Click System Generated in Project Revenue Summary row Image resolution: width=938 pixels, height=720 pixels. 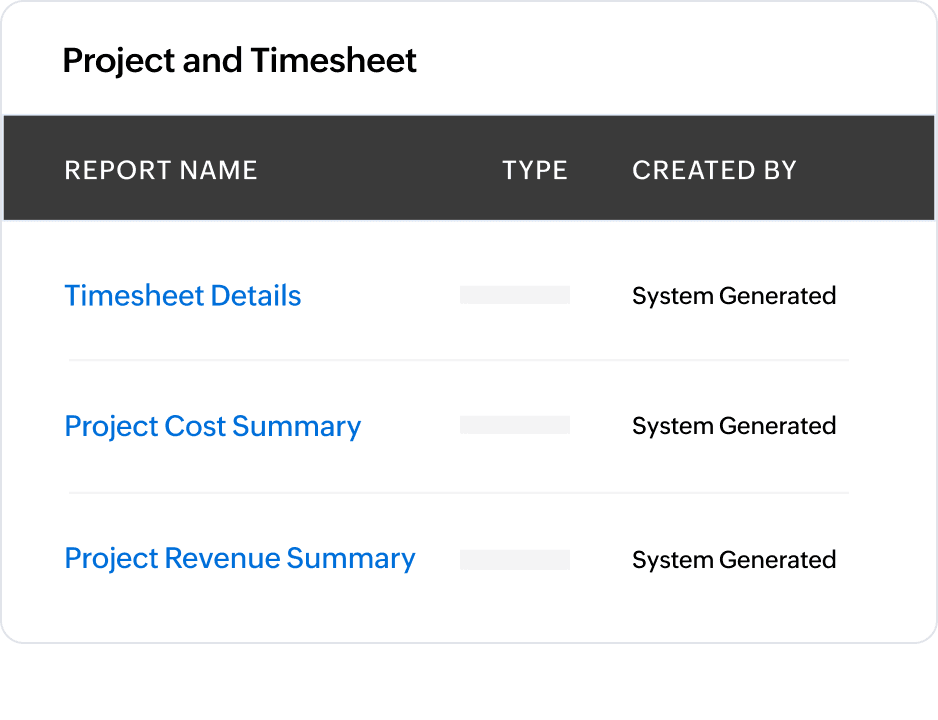[733, 560]
